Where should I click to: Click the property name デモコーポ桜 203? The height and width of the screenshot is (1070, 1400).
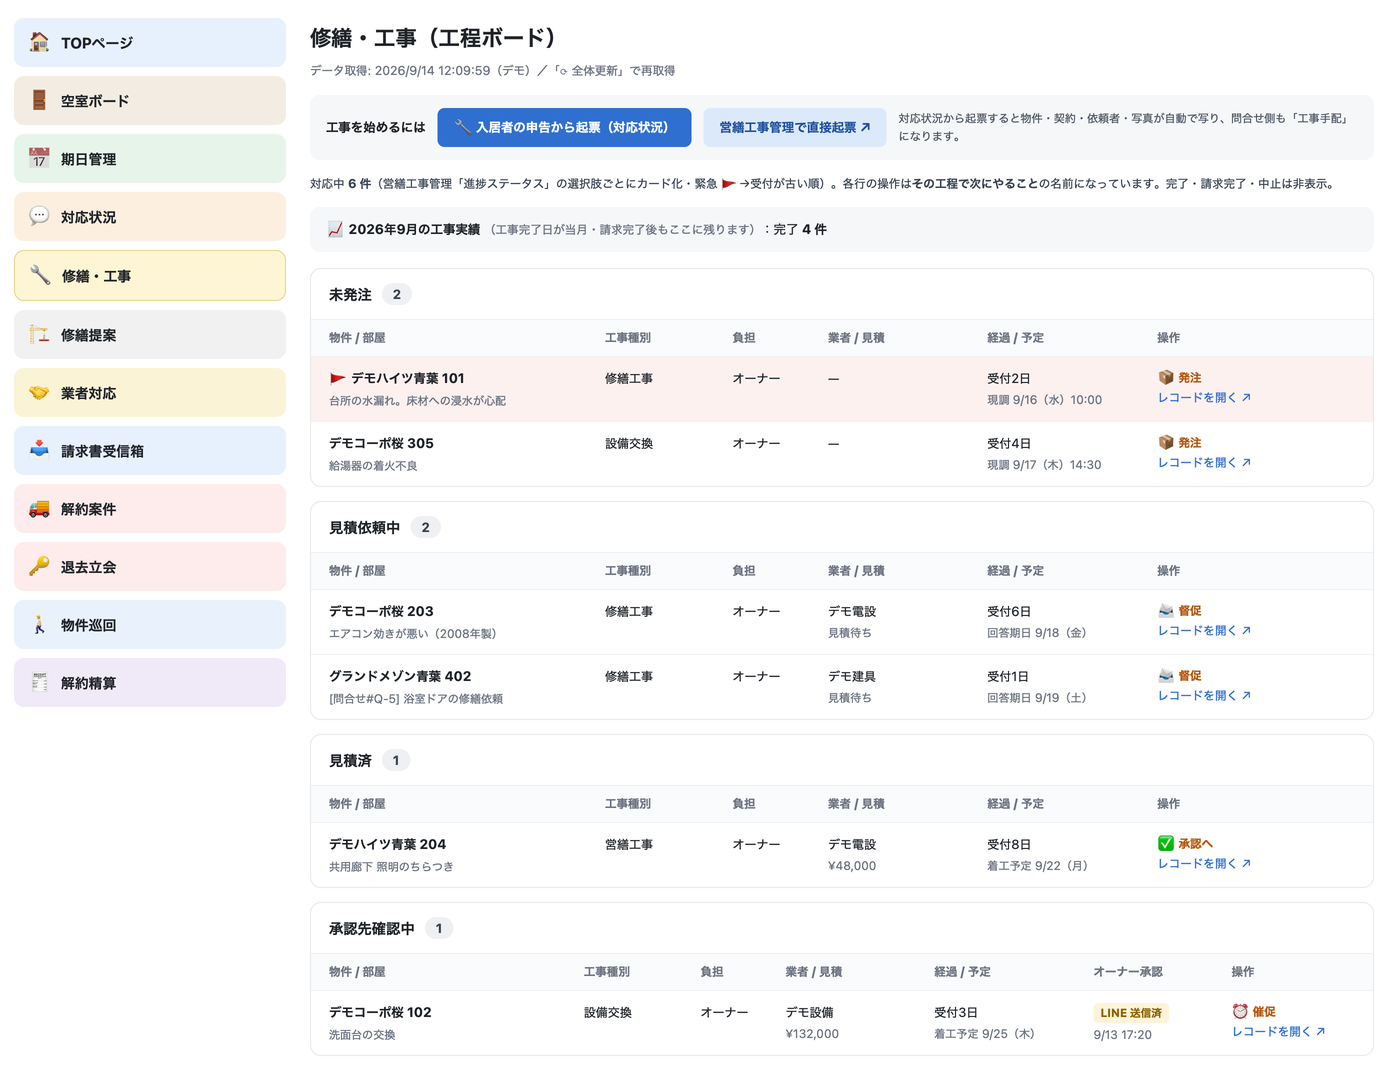click(381, 611)
